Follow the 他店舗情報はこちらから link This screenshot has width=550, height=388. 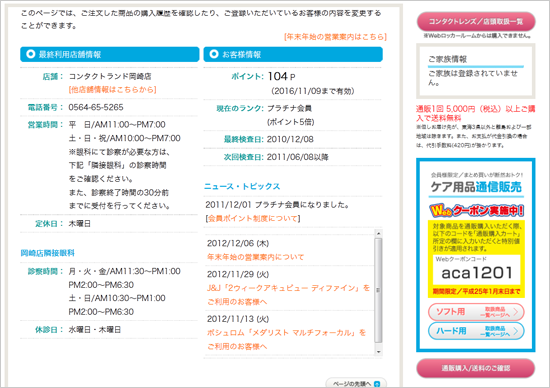pyautogui.click(x=113, y=89)
